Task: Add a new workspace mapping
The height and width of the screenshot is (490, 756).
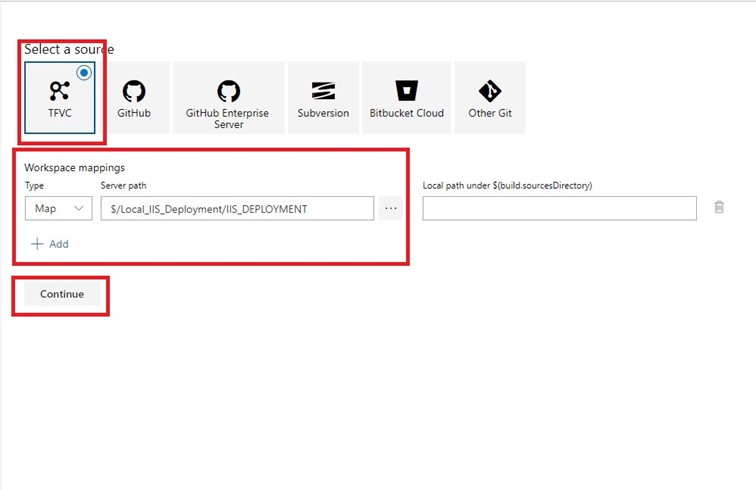Action: (x=50, y=244)
